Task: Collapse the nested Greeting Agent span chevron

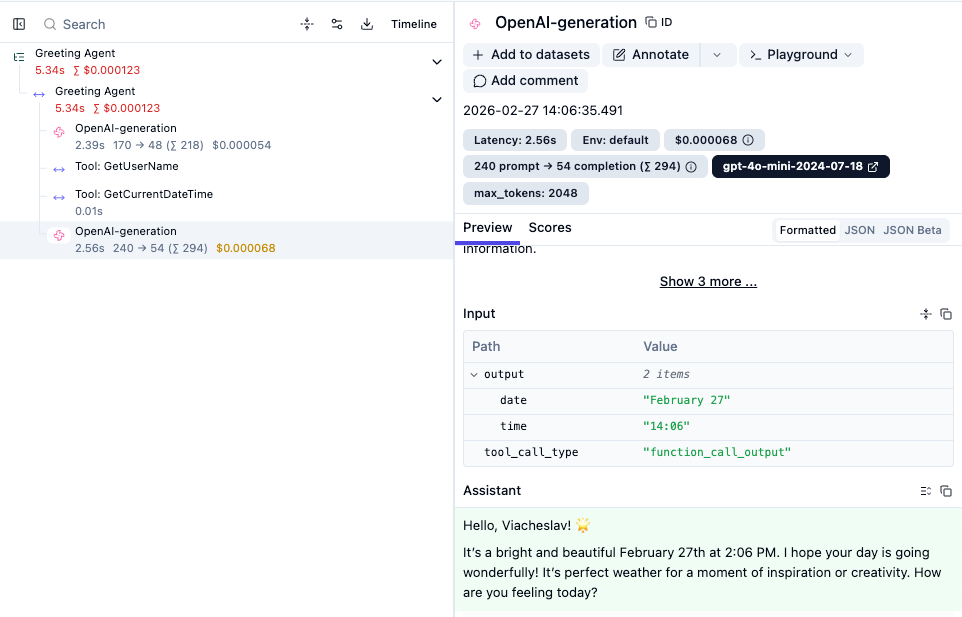Action: [x=437, y=100]
